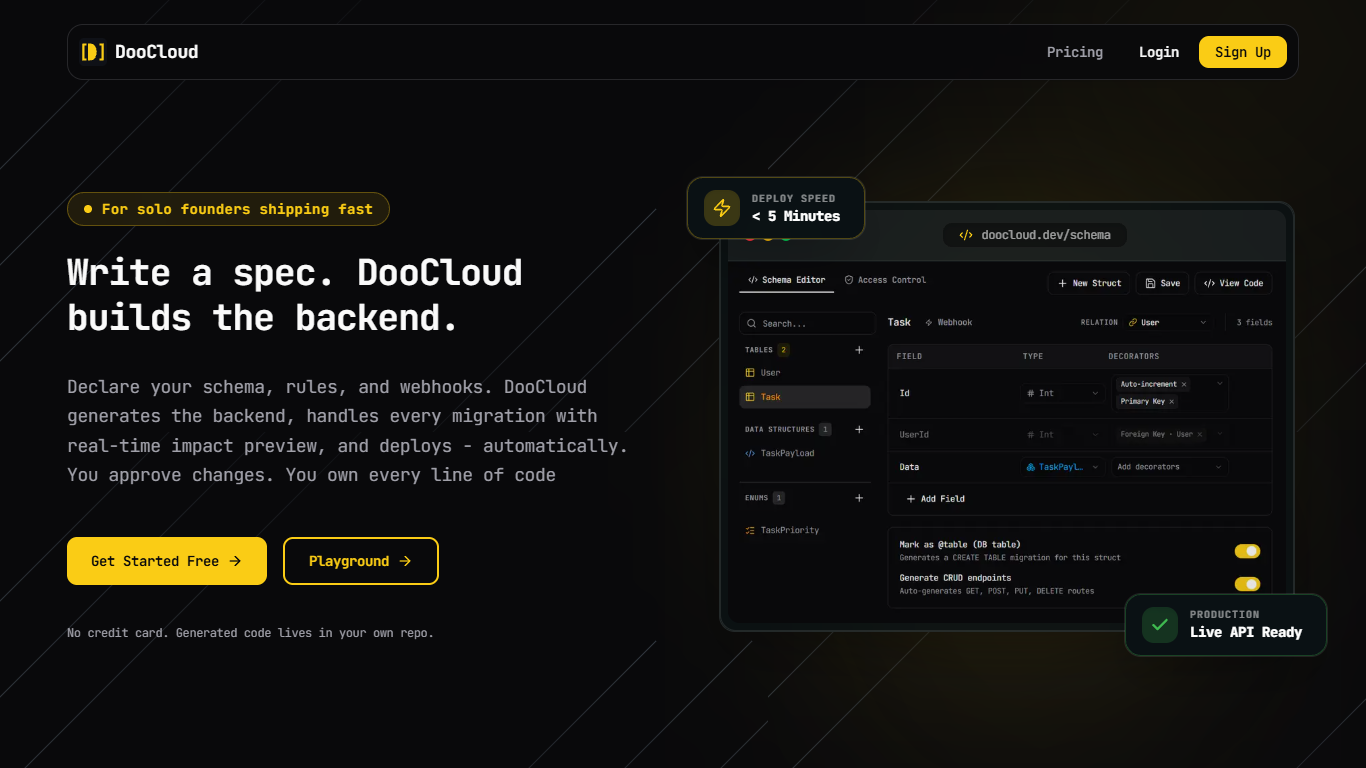Click the New Struct button
The width and height of the screenshot is (1366, 768).
pyautogui.click(x=1089, y=283)
